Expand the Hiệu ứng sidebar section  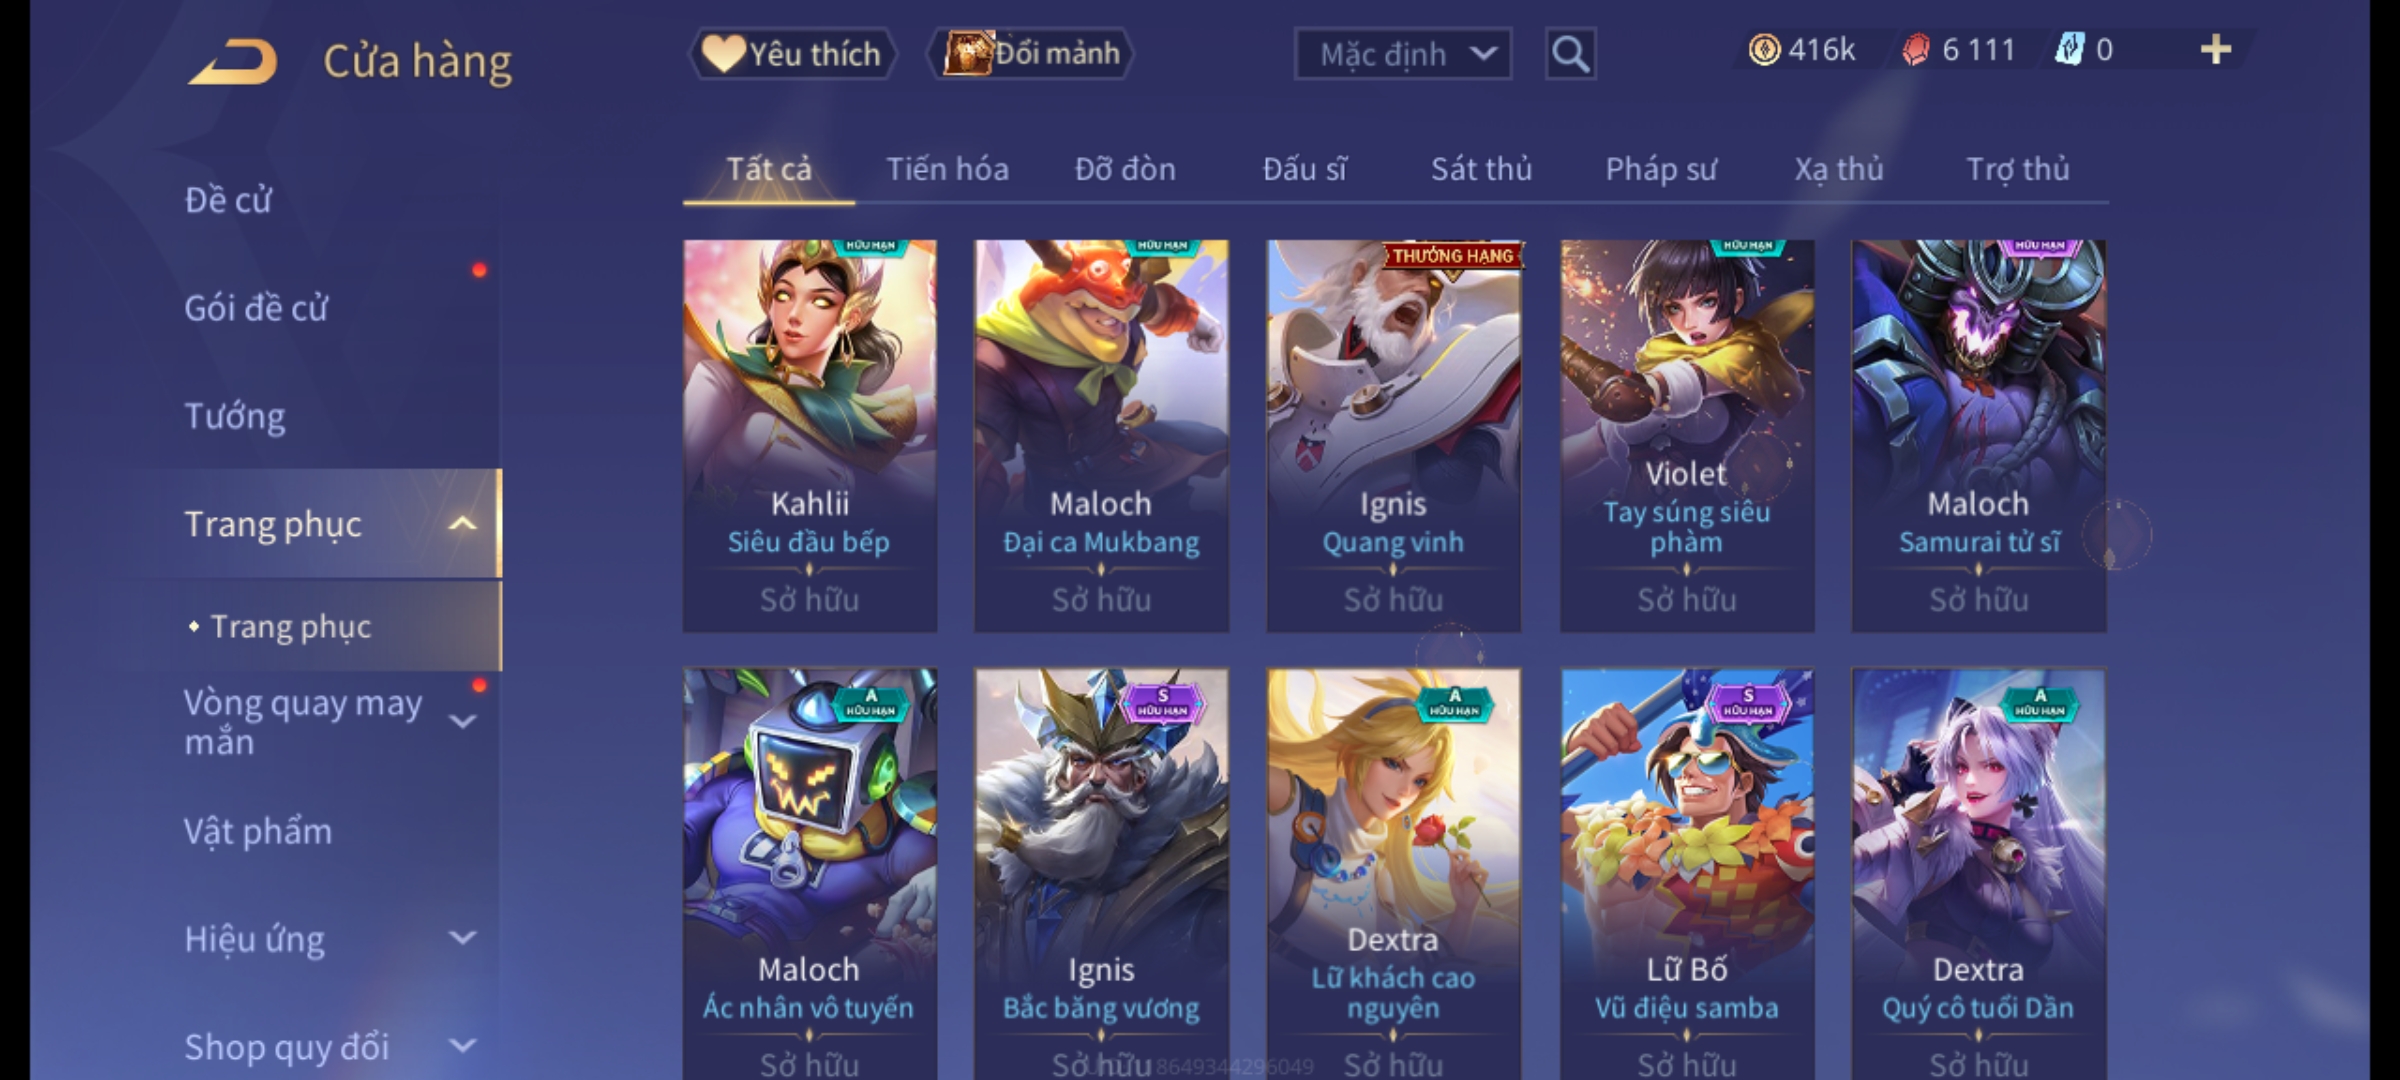tap(462, 938)
